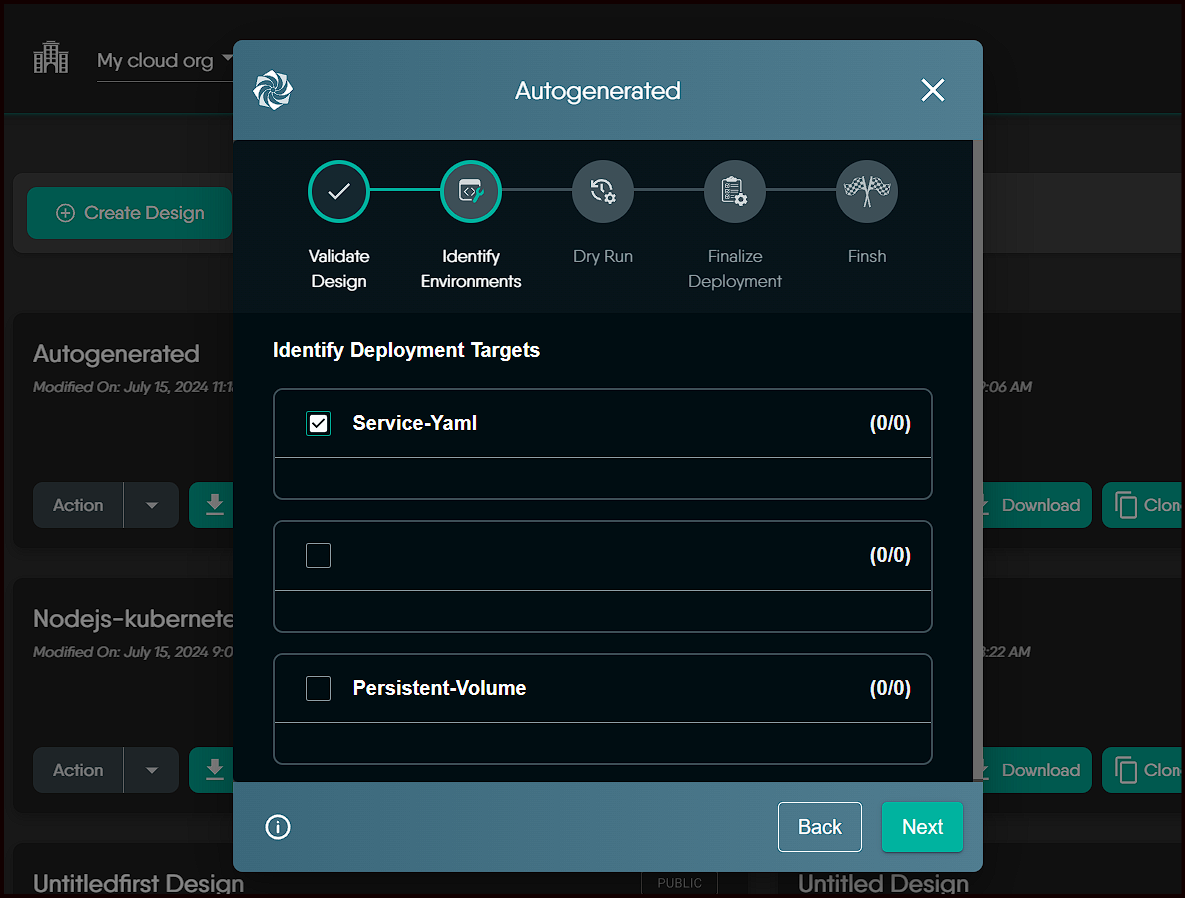Click the Meshery logo in dialog header
1185x898 pixels.
[273, 90]
